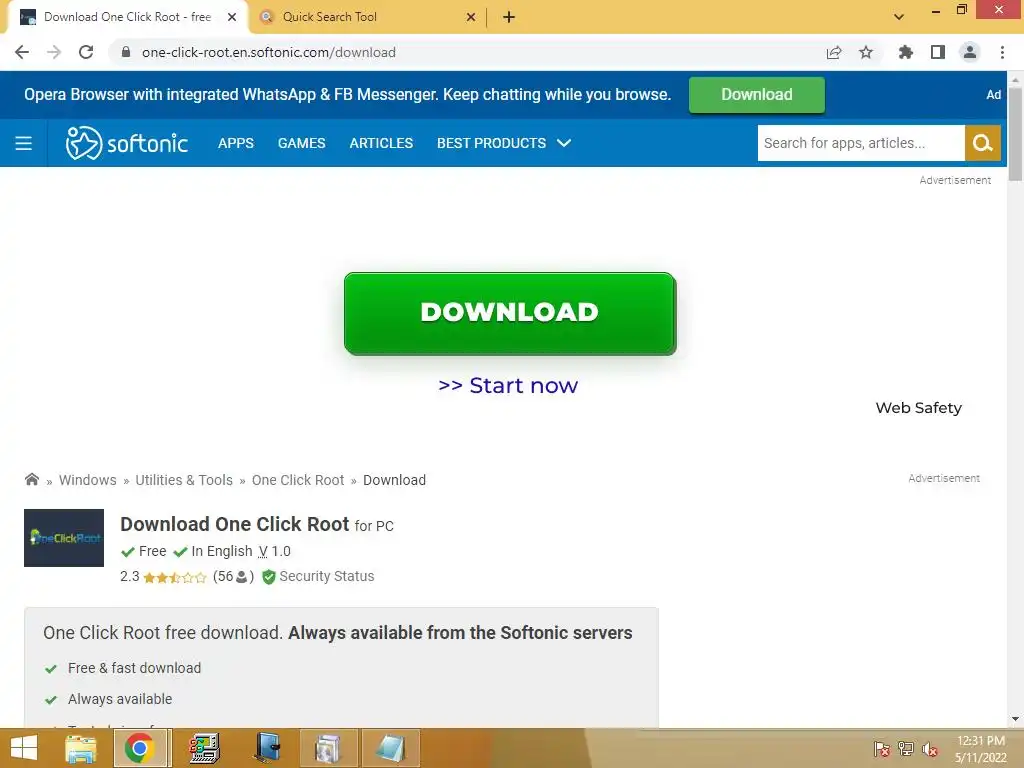Open One Click Root breadcrumb link

coord(298,480)
